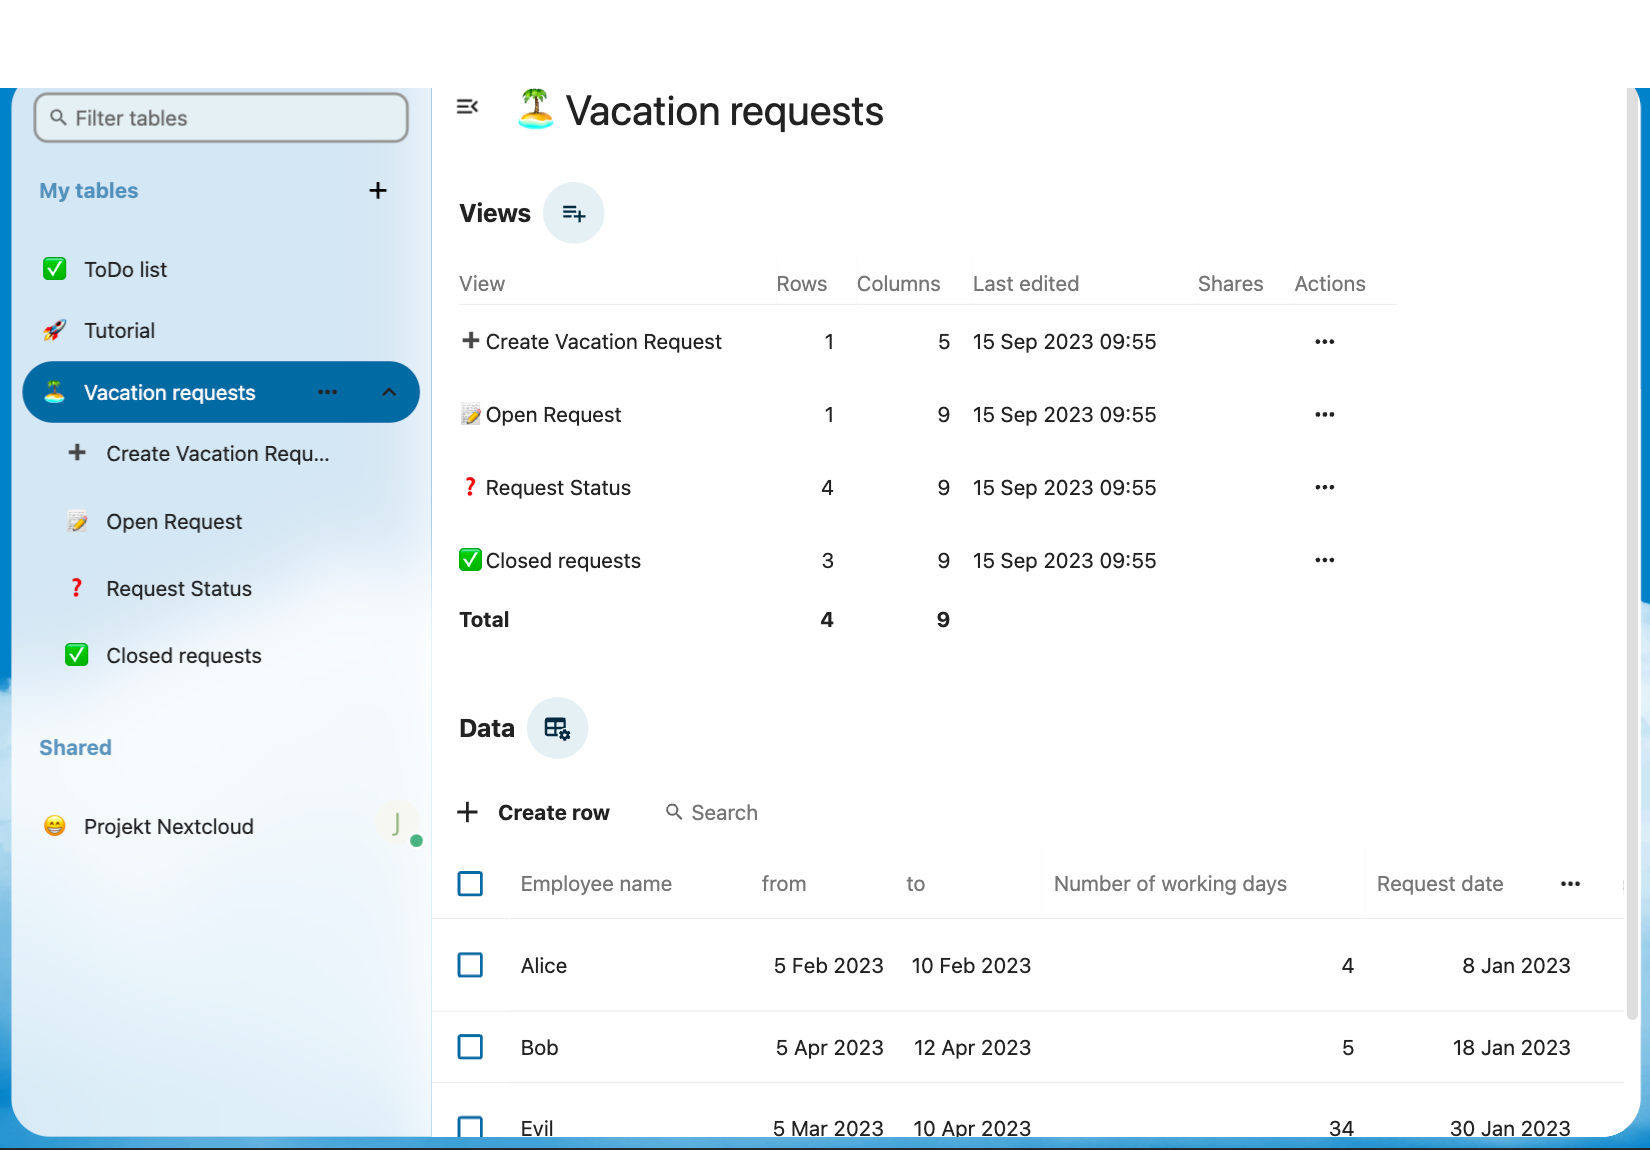Image resolution: width=1650 pixels, height=1150 pixels.
Task: Open actions menu for Open Request view
Action: (x=1324, y=415)
